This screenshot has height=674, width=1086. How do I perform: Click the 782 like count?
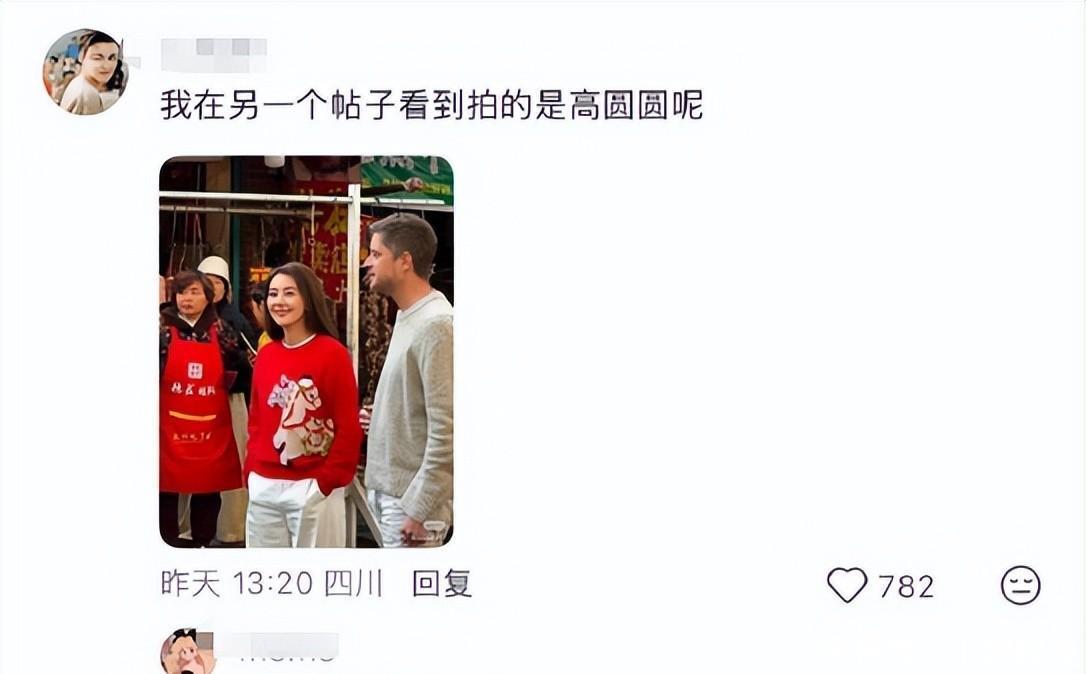[x=907, y=587]
